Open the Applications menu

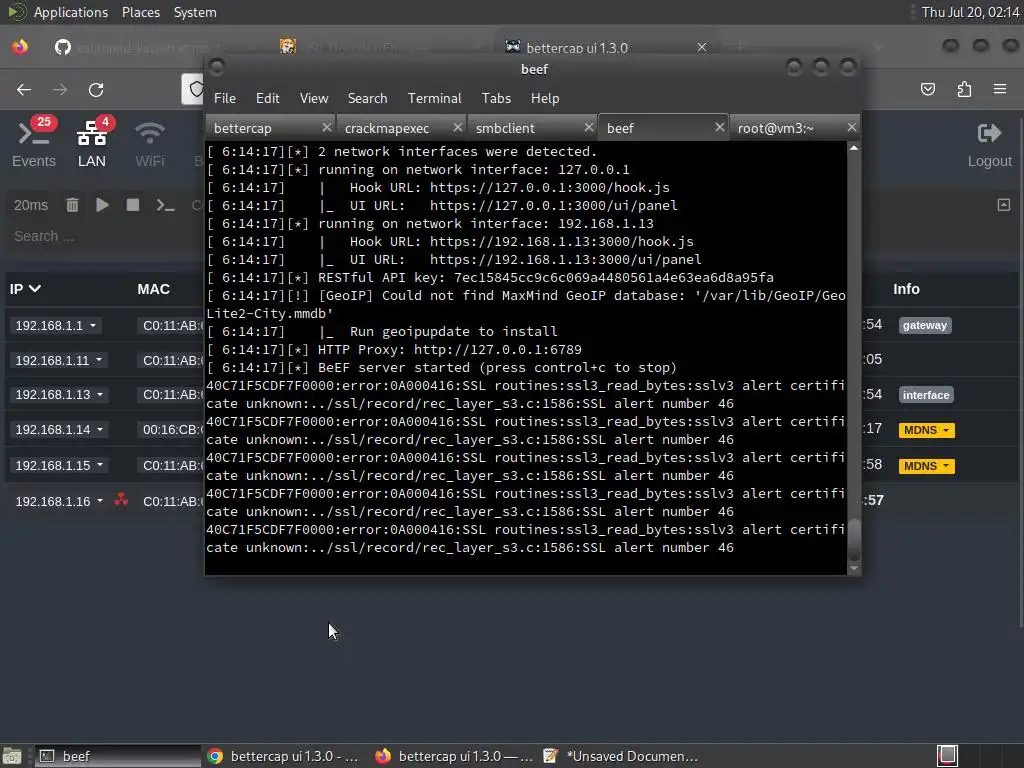71,12
